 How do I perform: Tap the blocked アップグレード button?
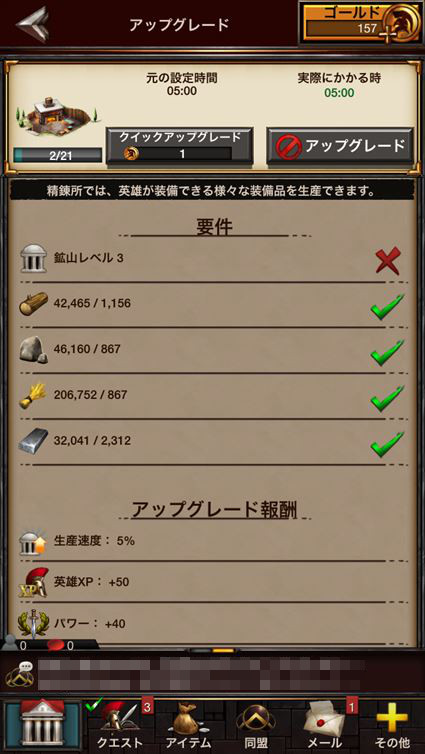[340, 146]
